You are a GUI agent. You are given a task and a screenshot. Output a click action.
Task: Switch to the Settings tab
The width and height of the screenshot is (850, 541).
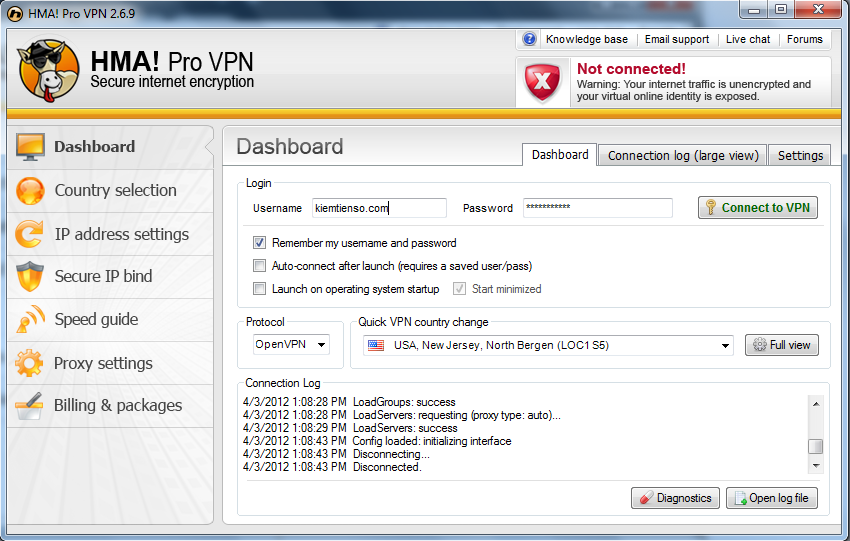[x=800, y=156]
